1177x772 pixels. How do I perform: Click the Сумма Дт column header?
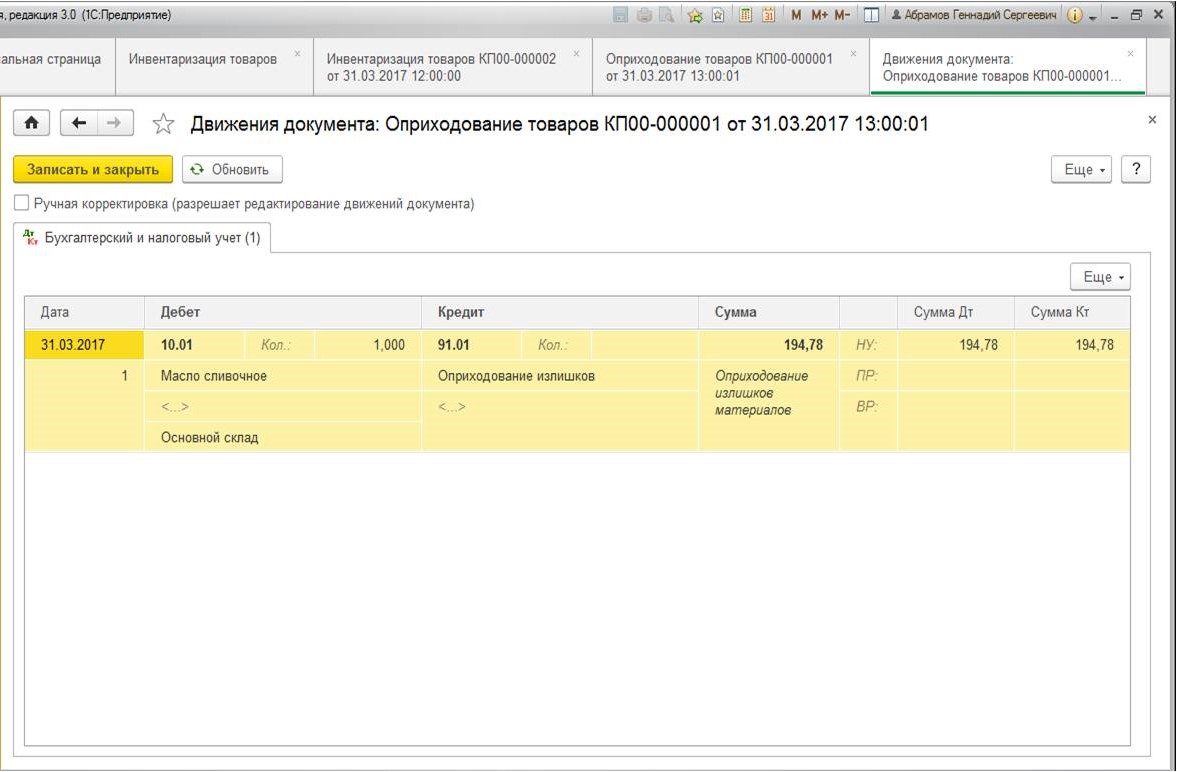[956, 312]
